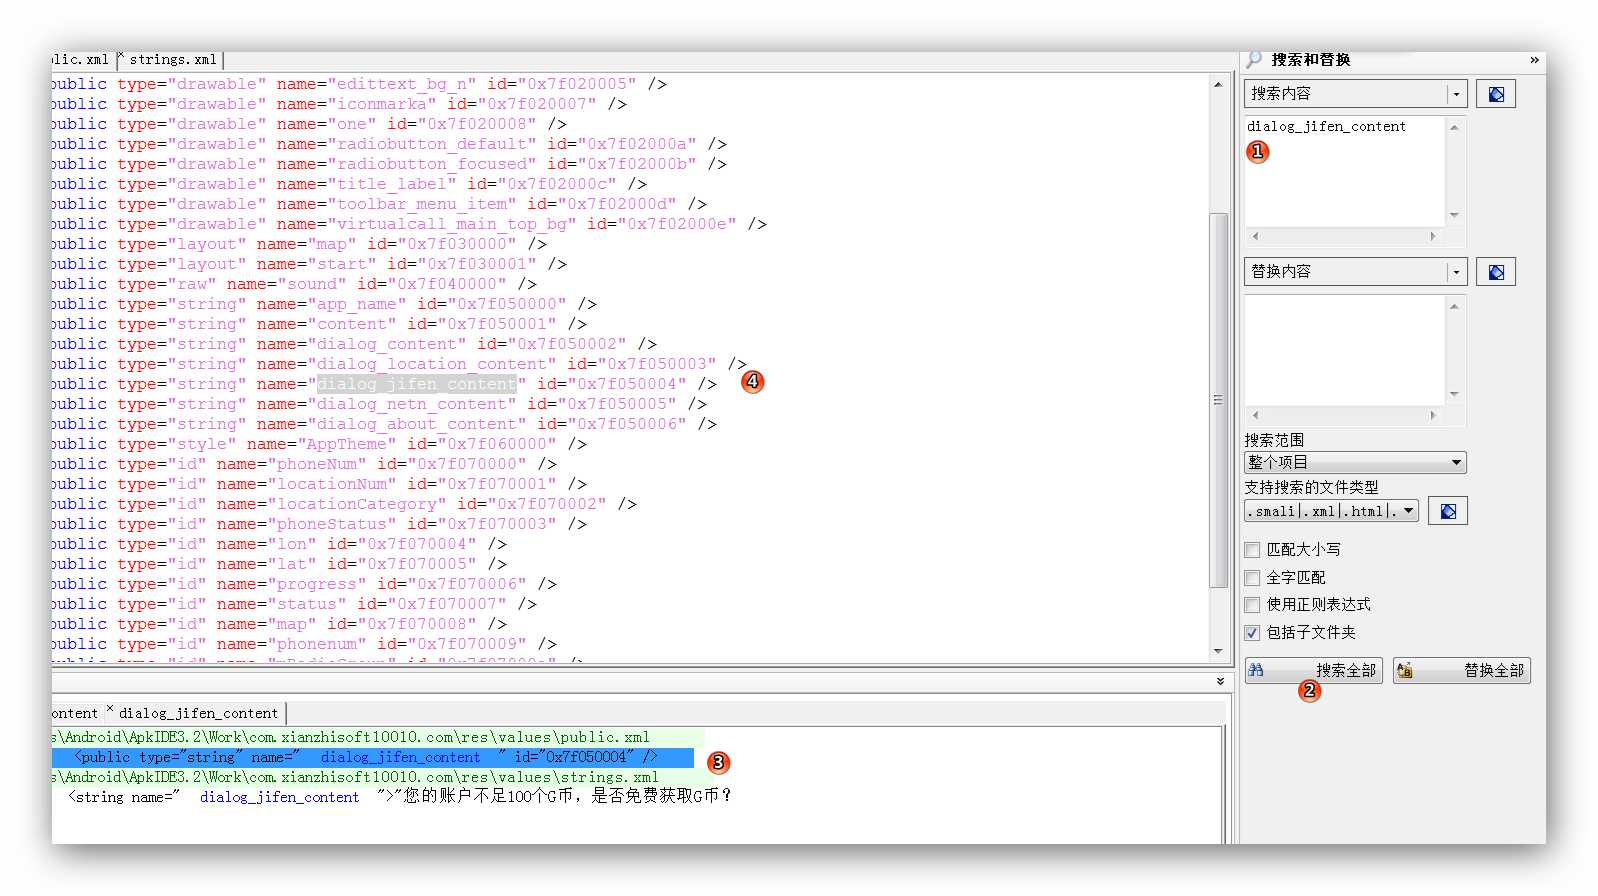
Task: Close the strings.xml tab via its x
Action: pyautogui.click(x=121, y=56)
